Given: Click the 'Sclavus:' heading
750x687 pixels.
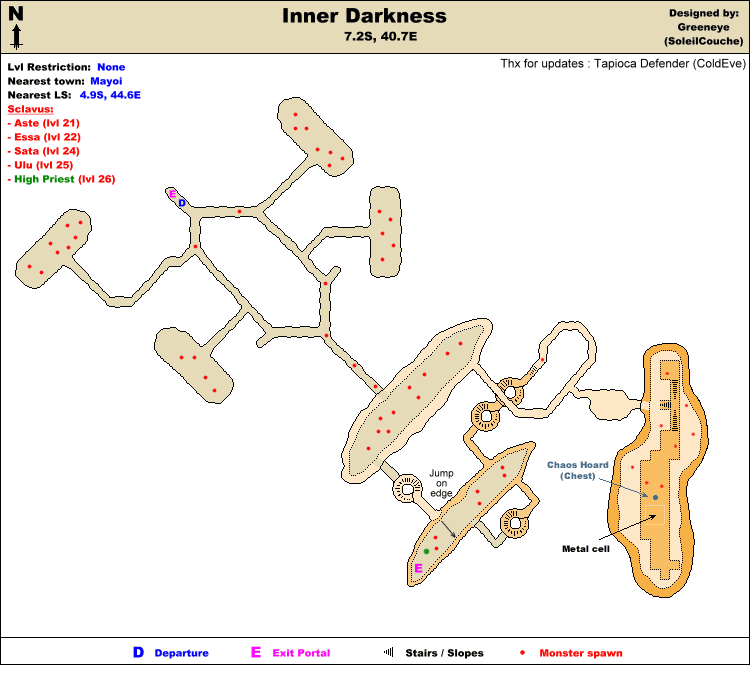Looking at the screenshot, I should click(x=30, y=109).
